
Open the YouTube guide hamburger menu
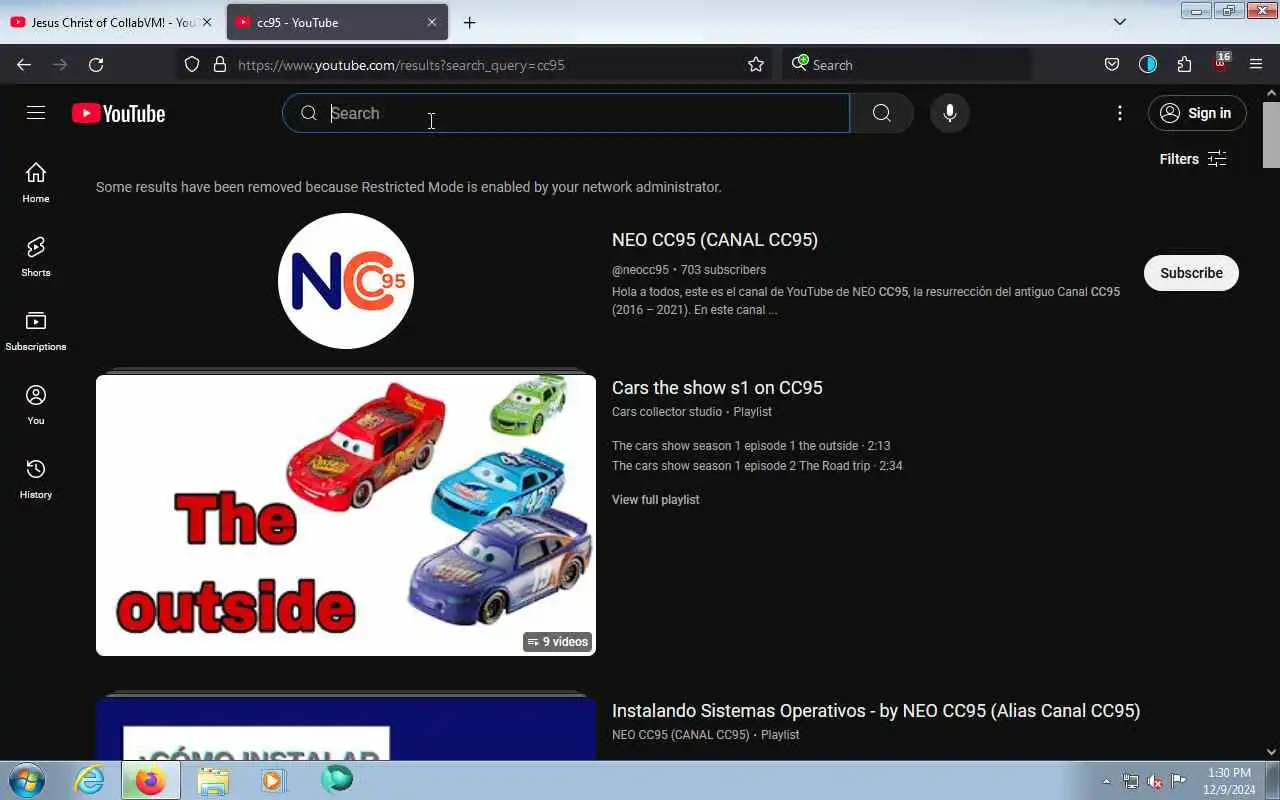click(36, 113)
